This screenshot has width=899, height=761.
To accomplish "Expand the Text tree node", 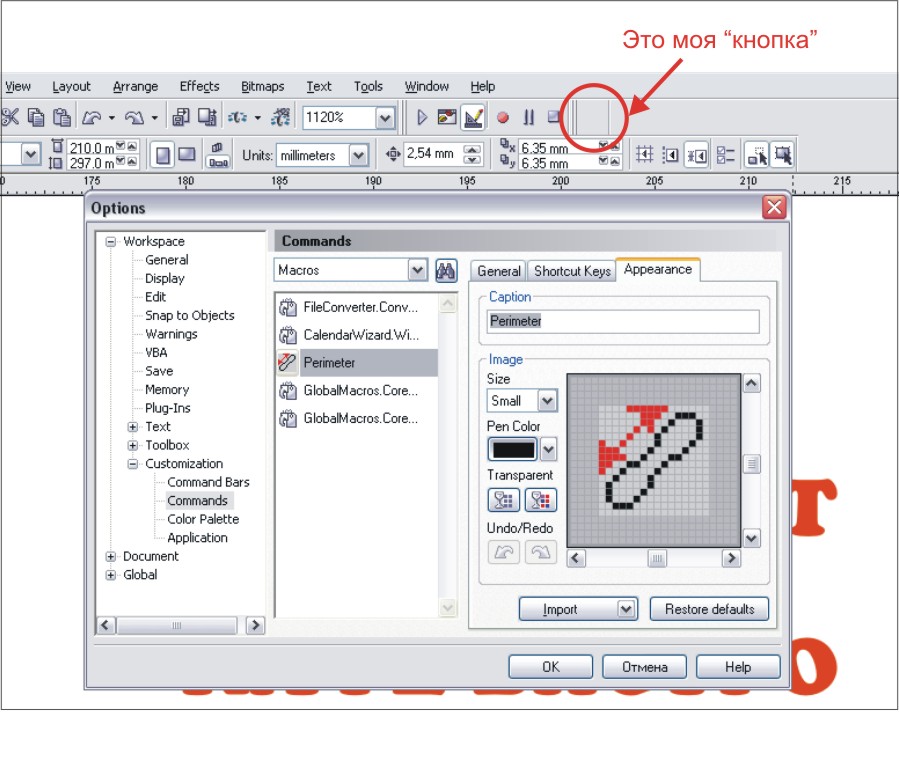I will tap(132, 427).
